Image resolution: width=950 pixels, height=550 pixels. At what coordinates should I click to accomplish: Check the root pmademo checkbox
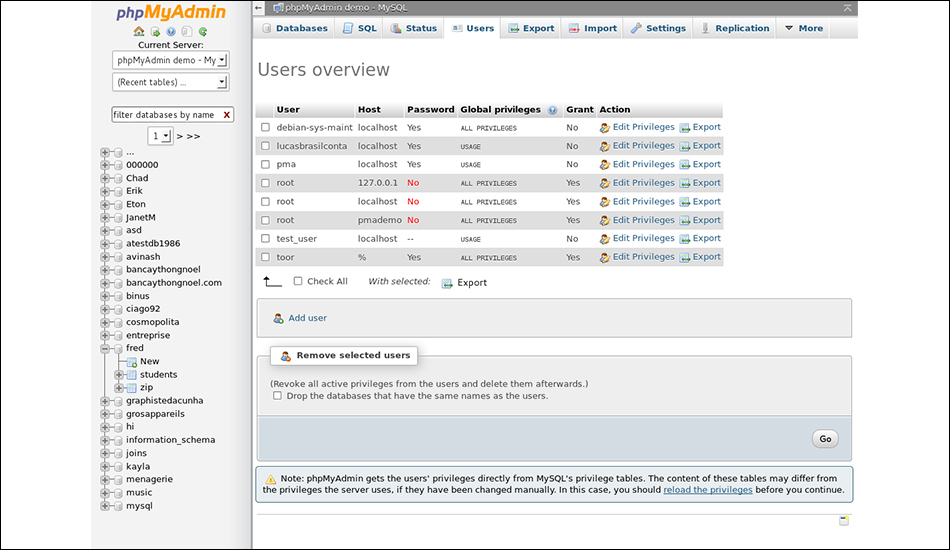coord(265,220)
